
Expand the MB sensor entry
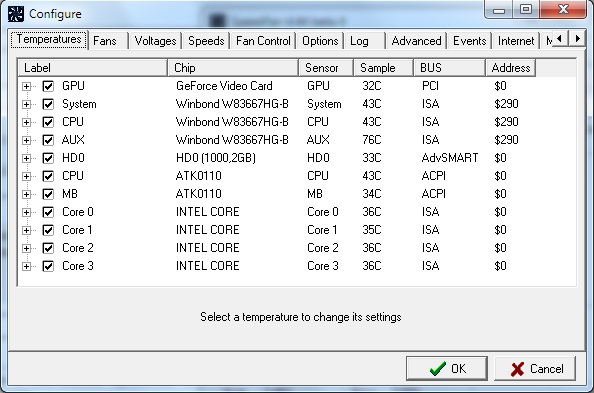pyautogui.click(x=26, y=194)
